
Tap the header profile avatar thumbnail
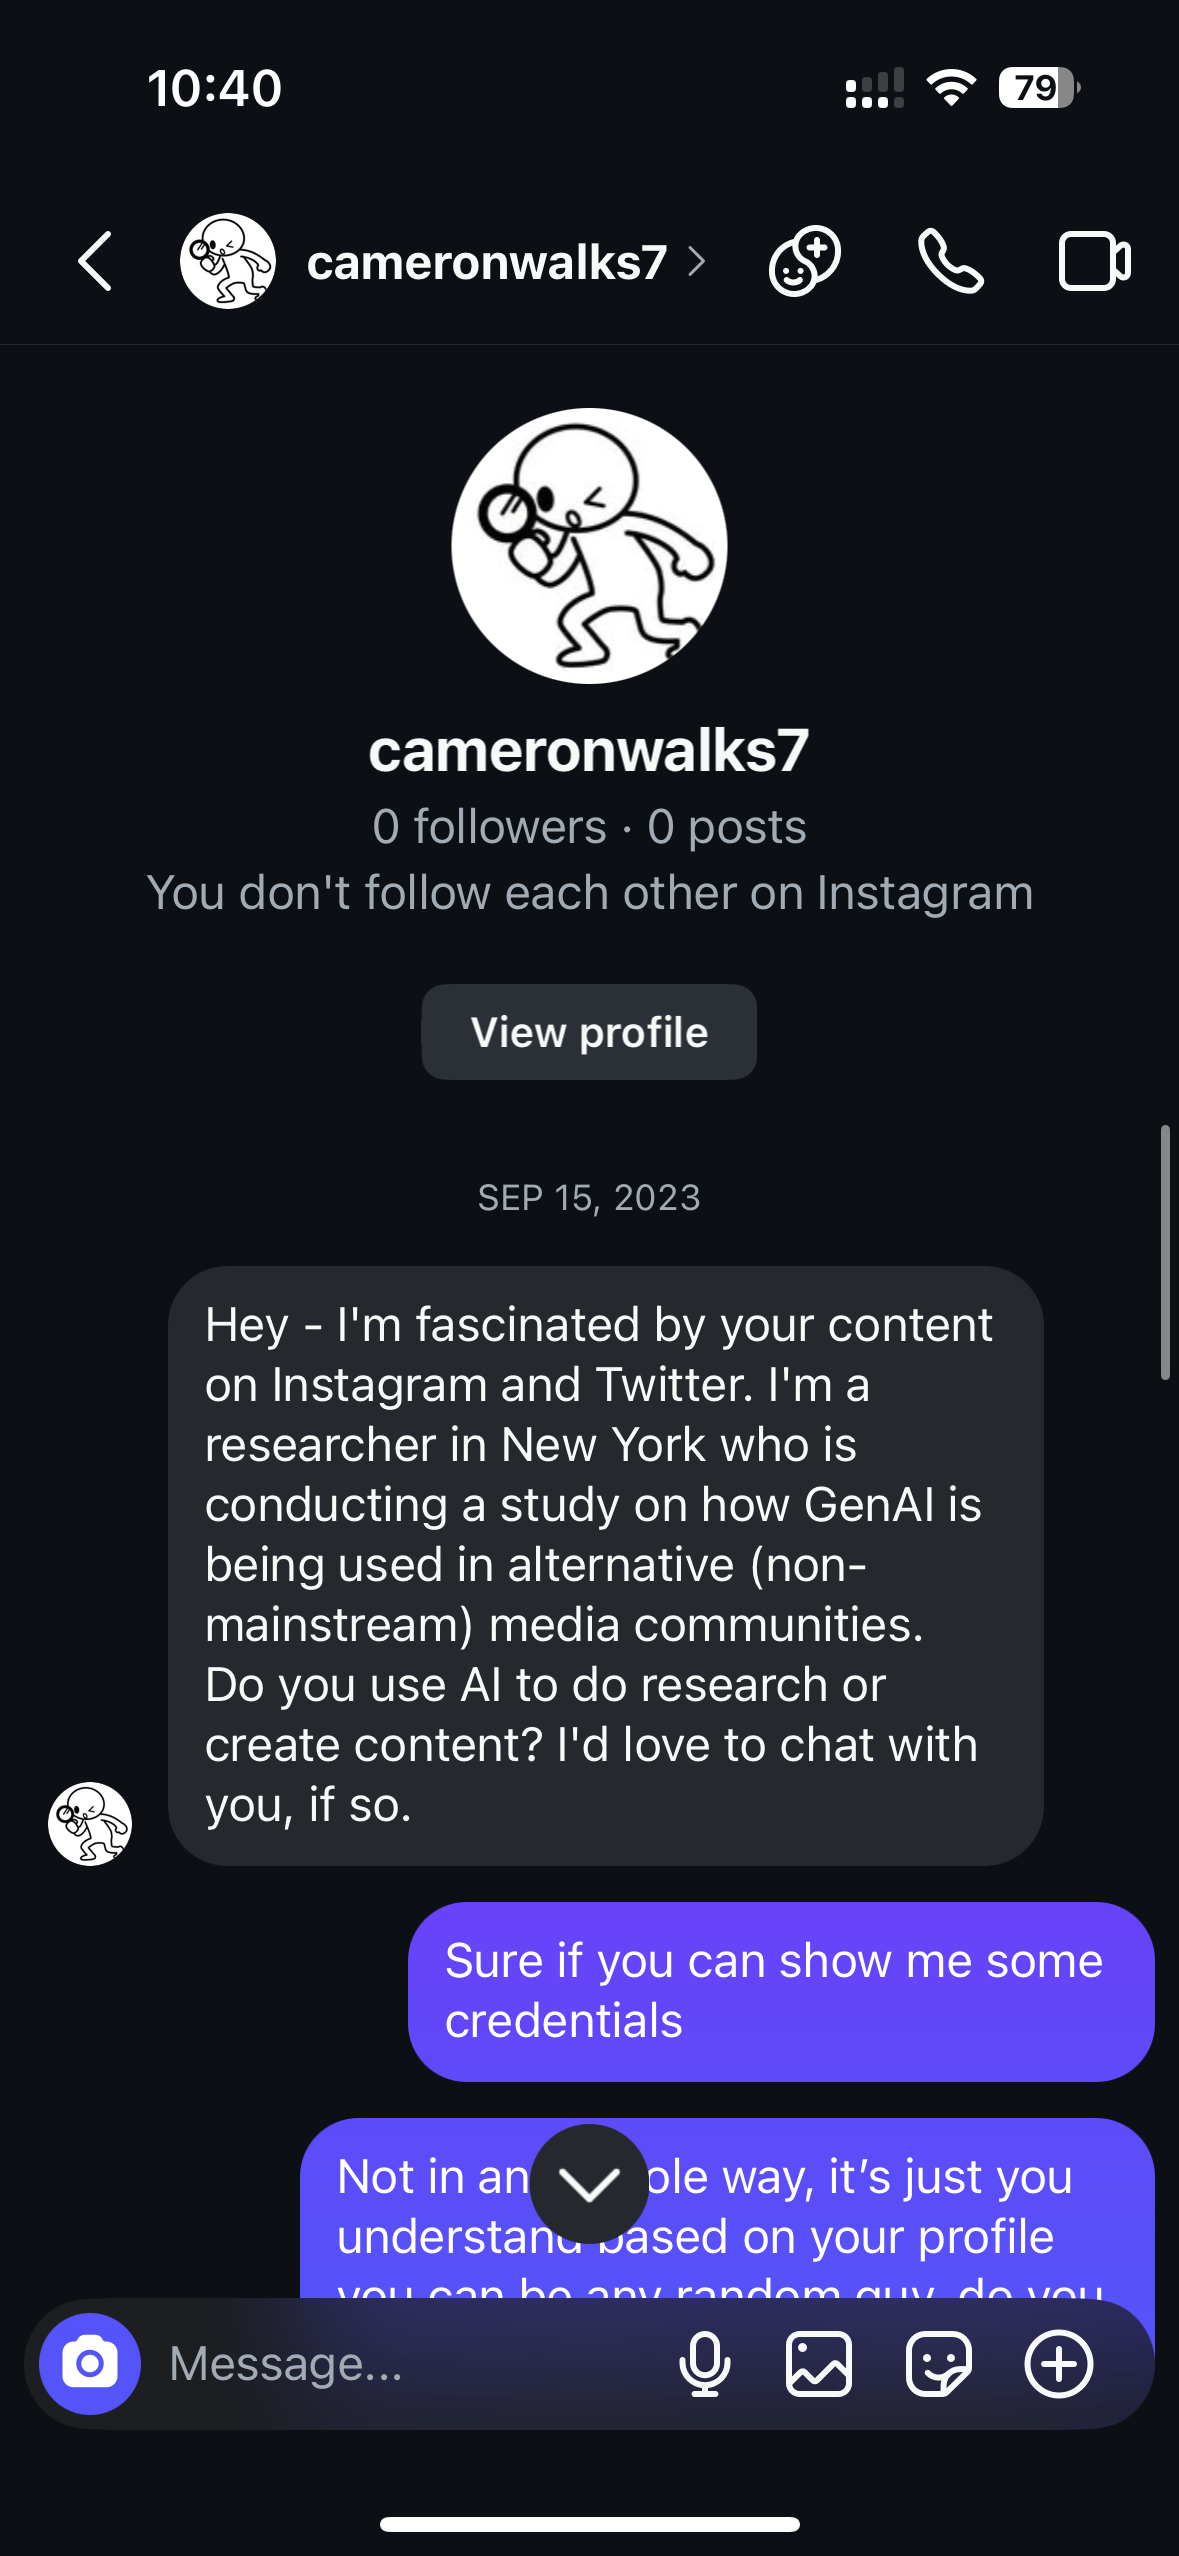tap(228, 261)
